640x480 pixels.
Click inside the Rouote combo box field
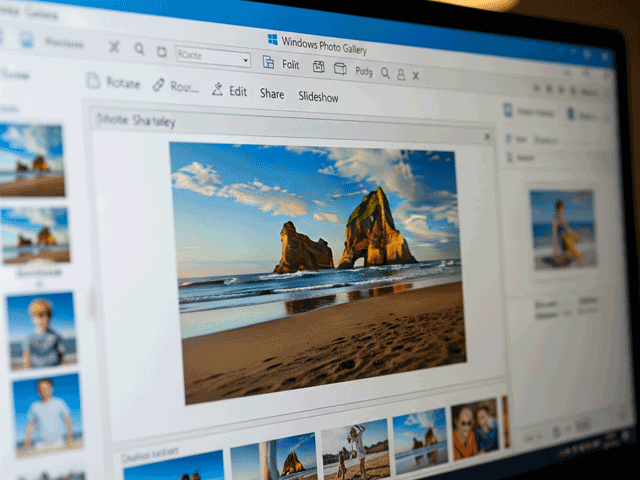[x=213, y=57]
